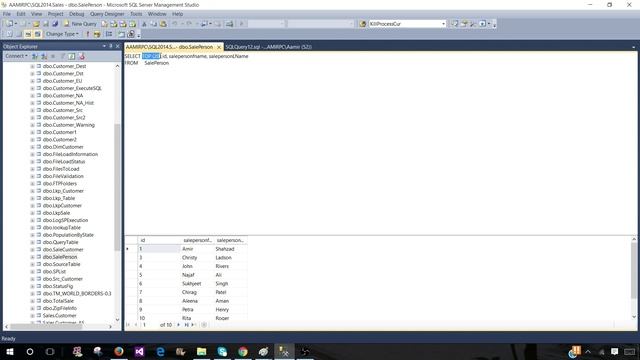Switch to the SQLQuery12.sql tab
Screen dimensions: 640x360
(x=269, y=47)
